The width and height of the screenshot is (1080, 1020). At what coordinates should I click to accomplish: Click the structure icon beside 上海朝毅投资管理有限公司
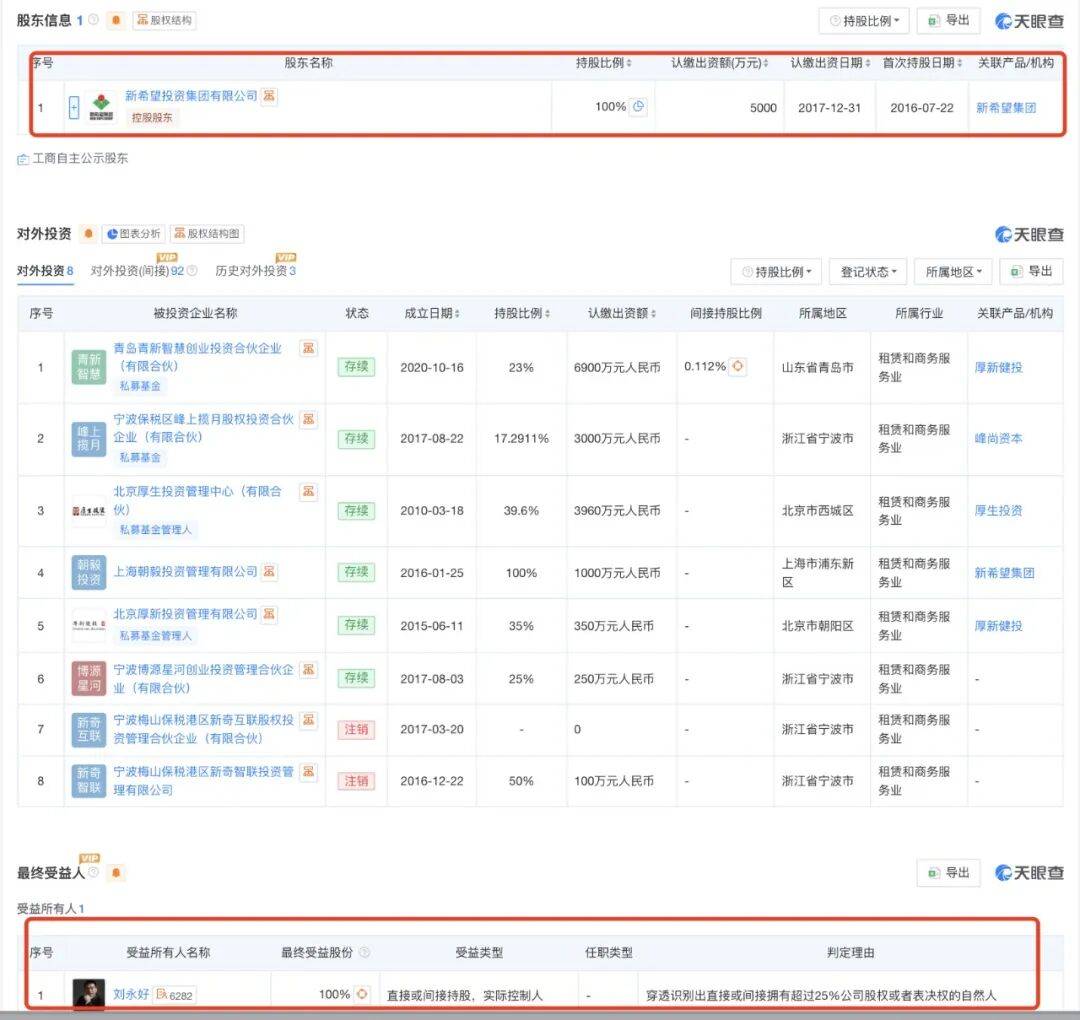click(269, 572)
